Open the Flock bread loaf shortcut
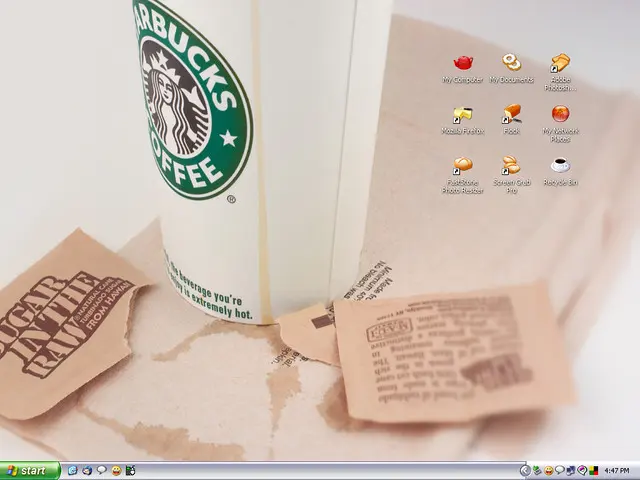Image resolution: width=640 pixels, height=480 pixels. pyautogui.click(x=512, y=114)
